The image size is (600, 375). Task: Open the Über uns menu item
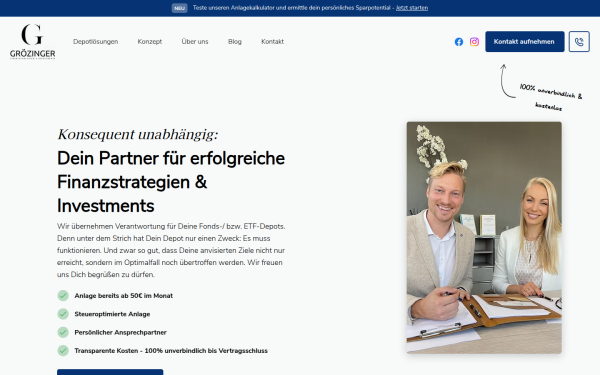coord(195,41)
